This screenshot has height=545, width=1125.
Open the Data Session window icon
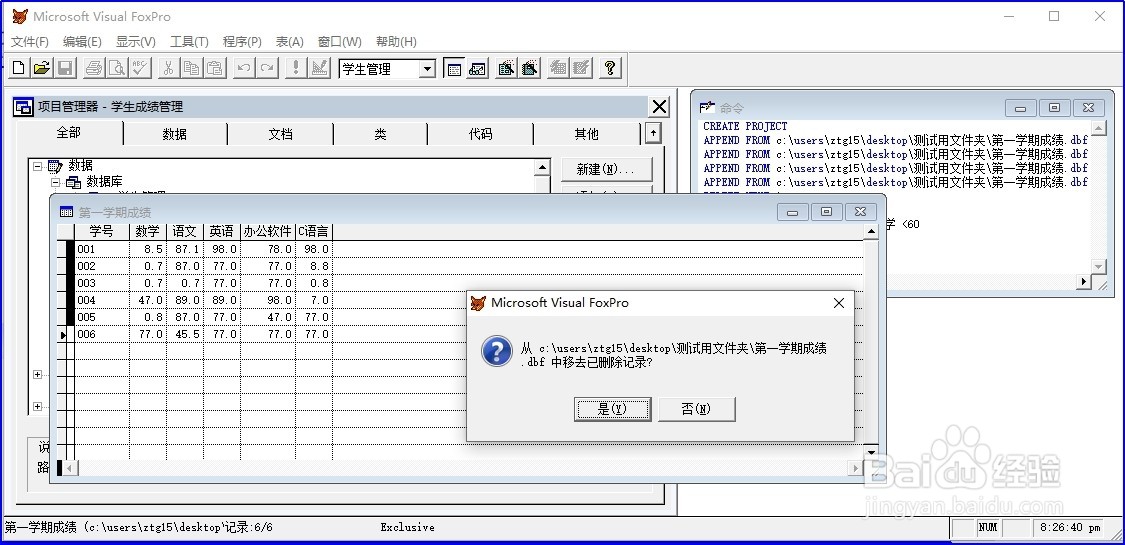click(477, 69)
